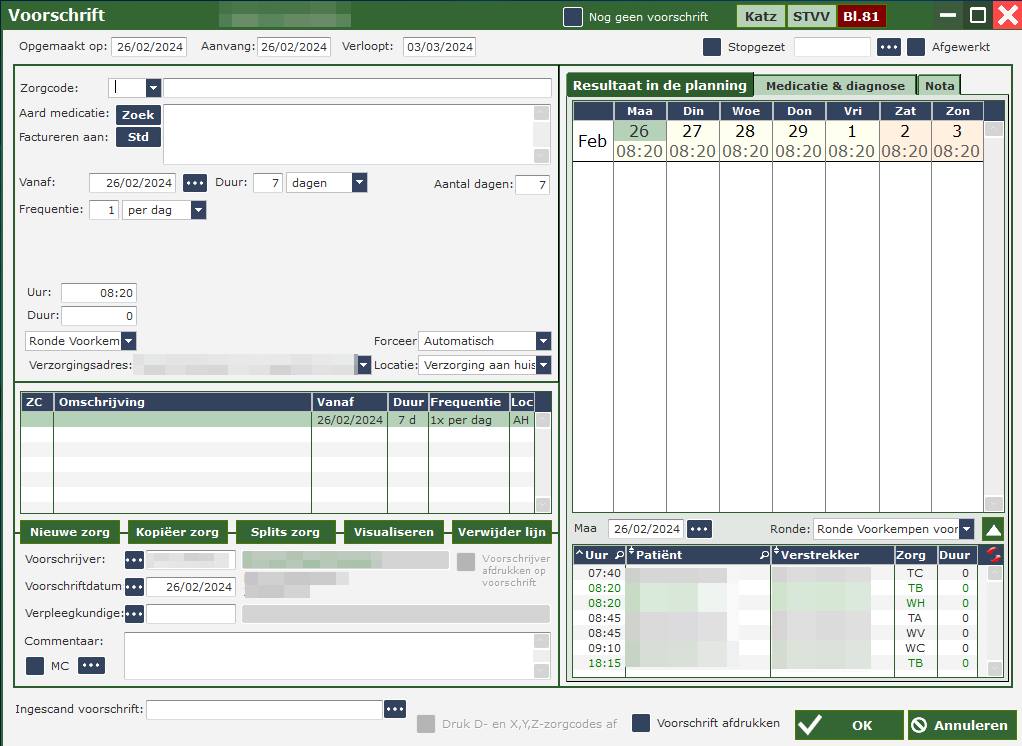Click the Nieuwe zorg button
This screenshot has width=1022, height=746.
click(70, 532)
